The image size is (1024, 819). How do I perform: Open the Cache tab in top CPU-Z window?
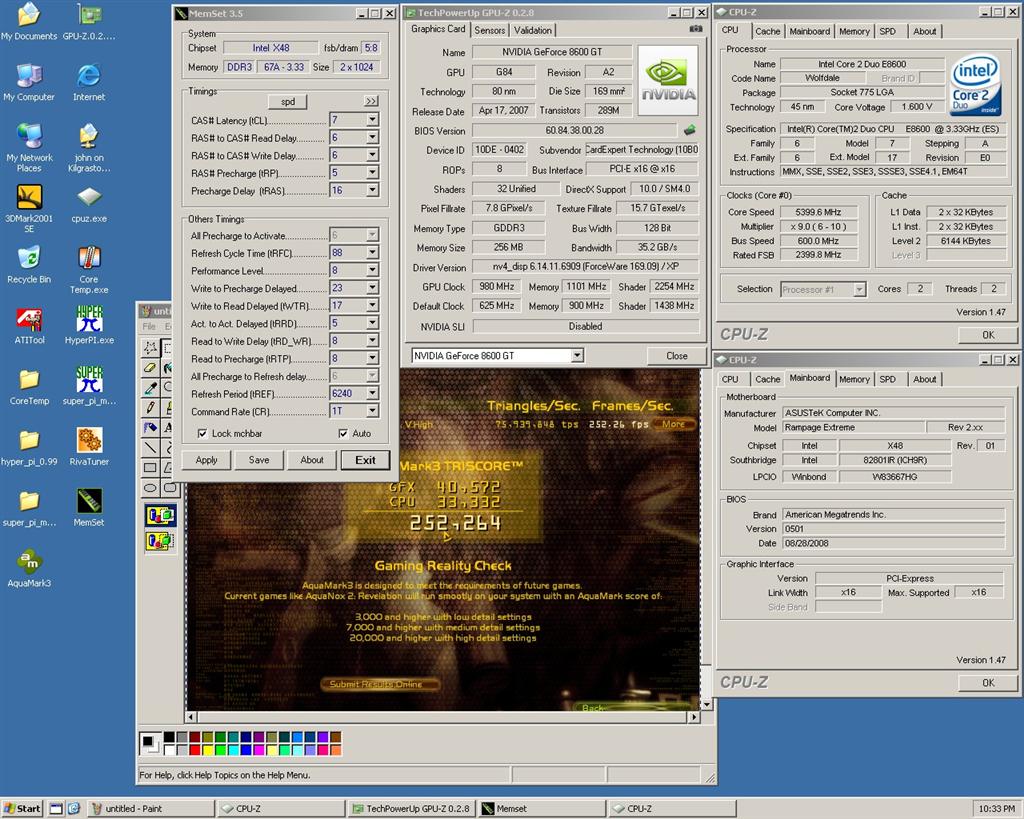coord(767,31)
